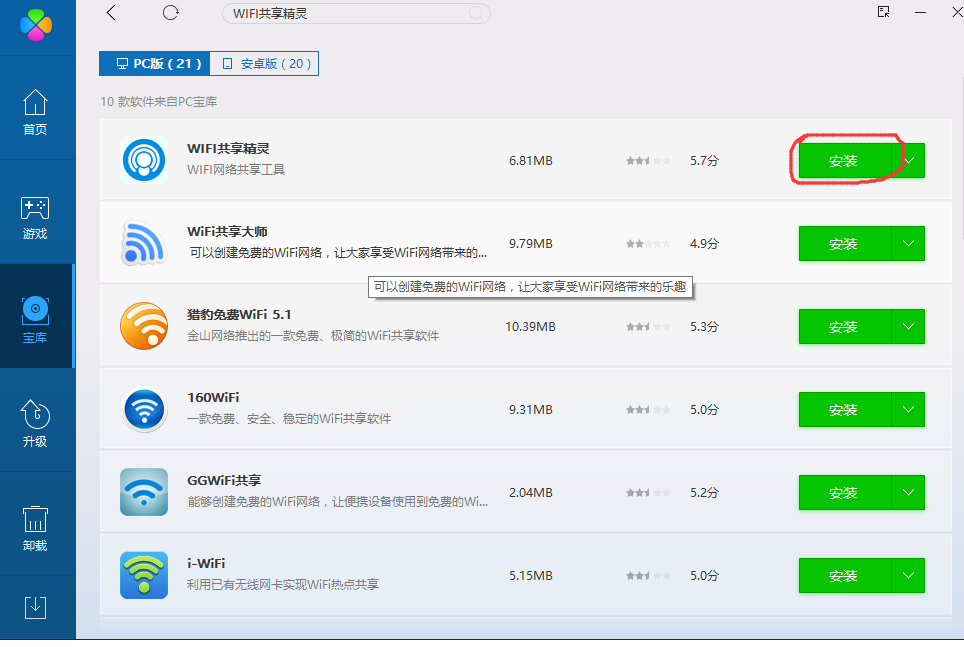Open the WiFi共享大师 title link
Image resolution: width=964 pixels, height=647 pixels.
227,232
